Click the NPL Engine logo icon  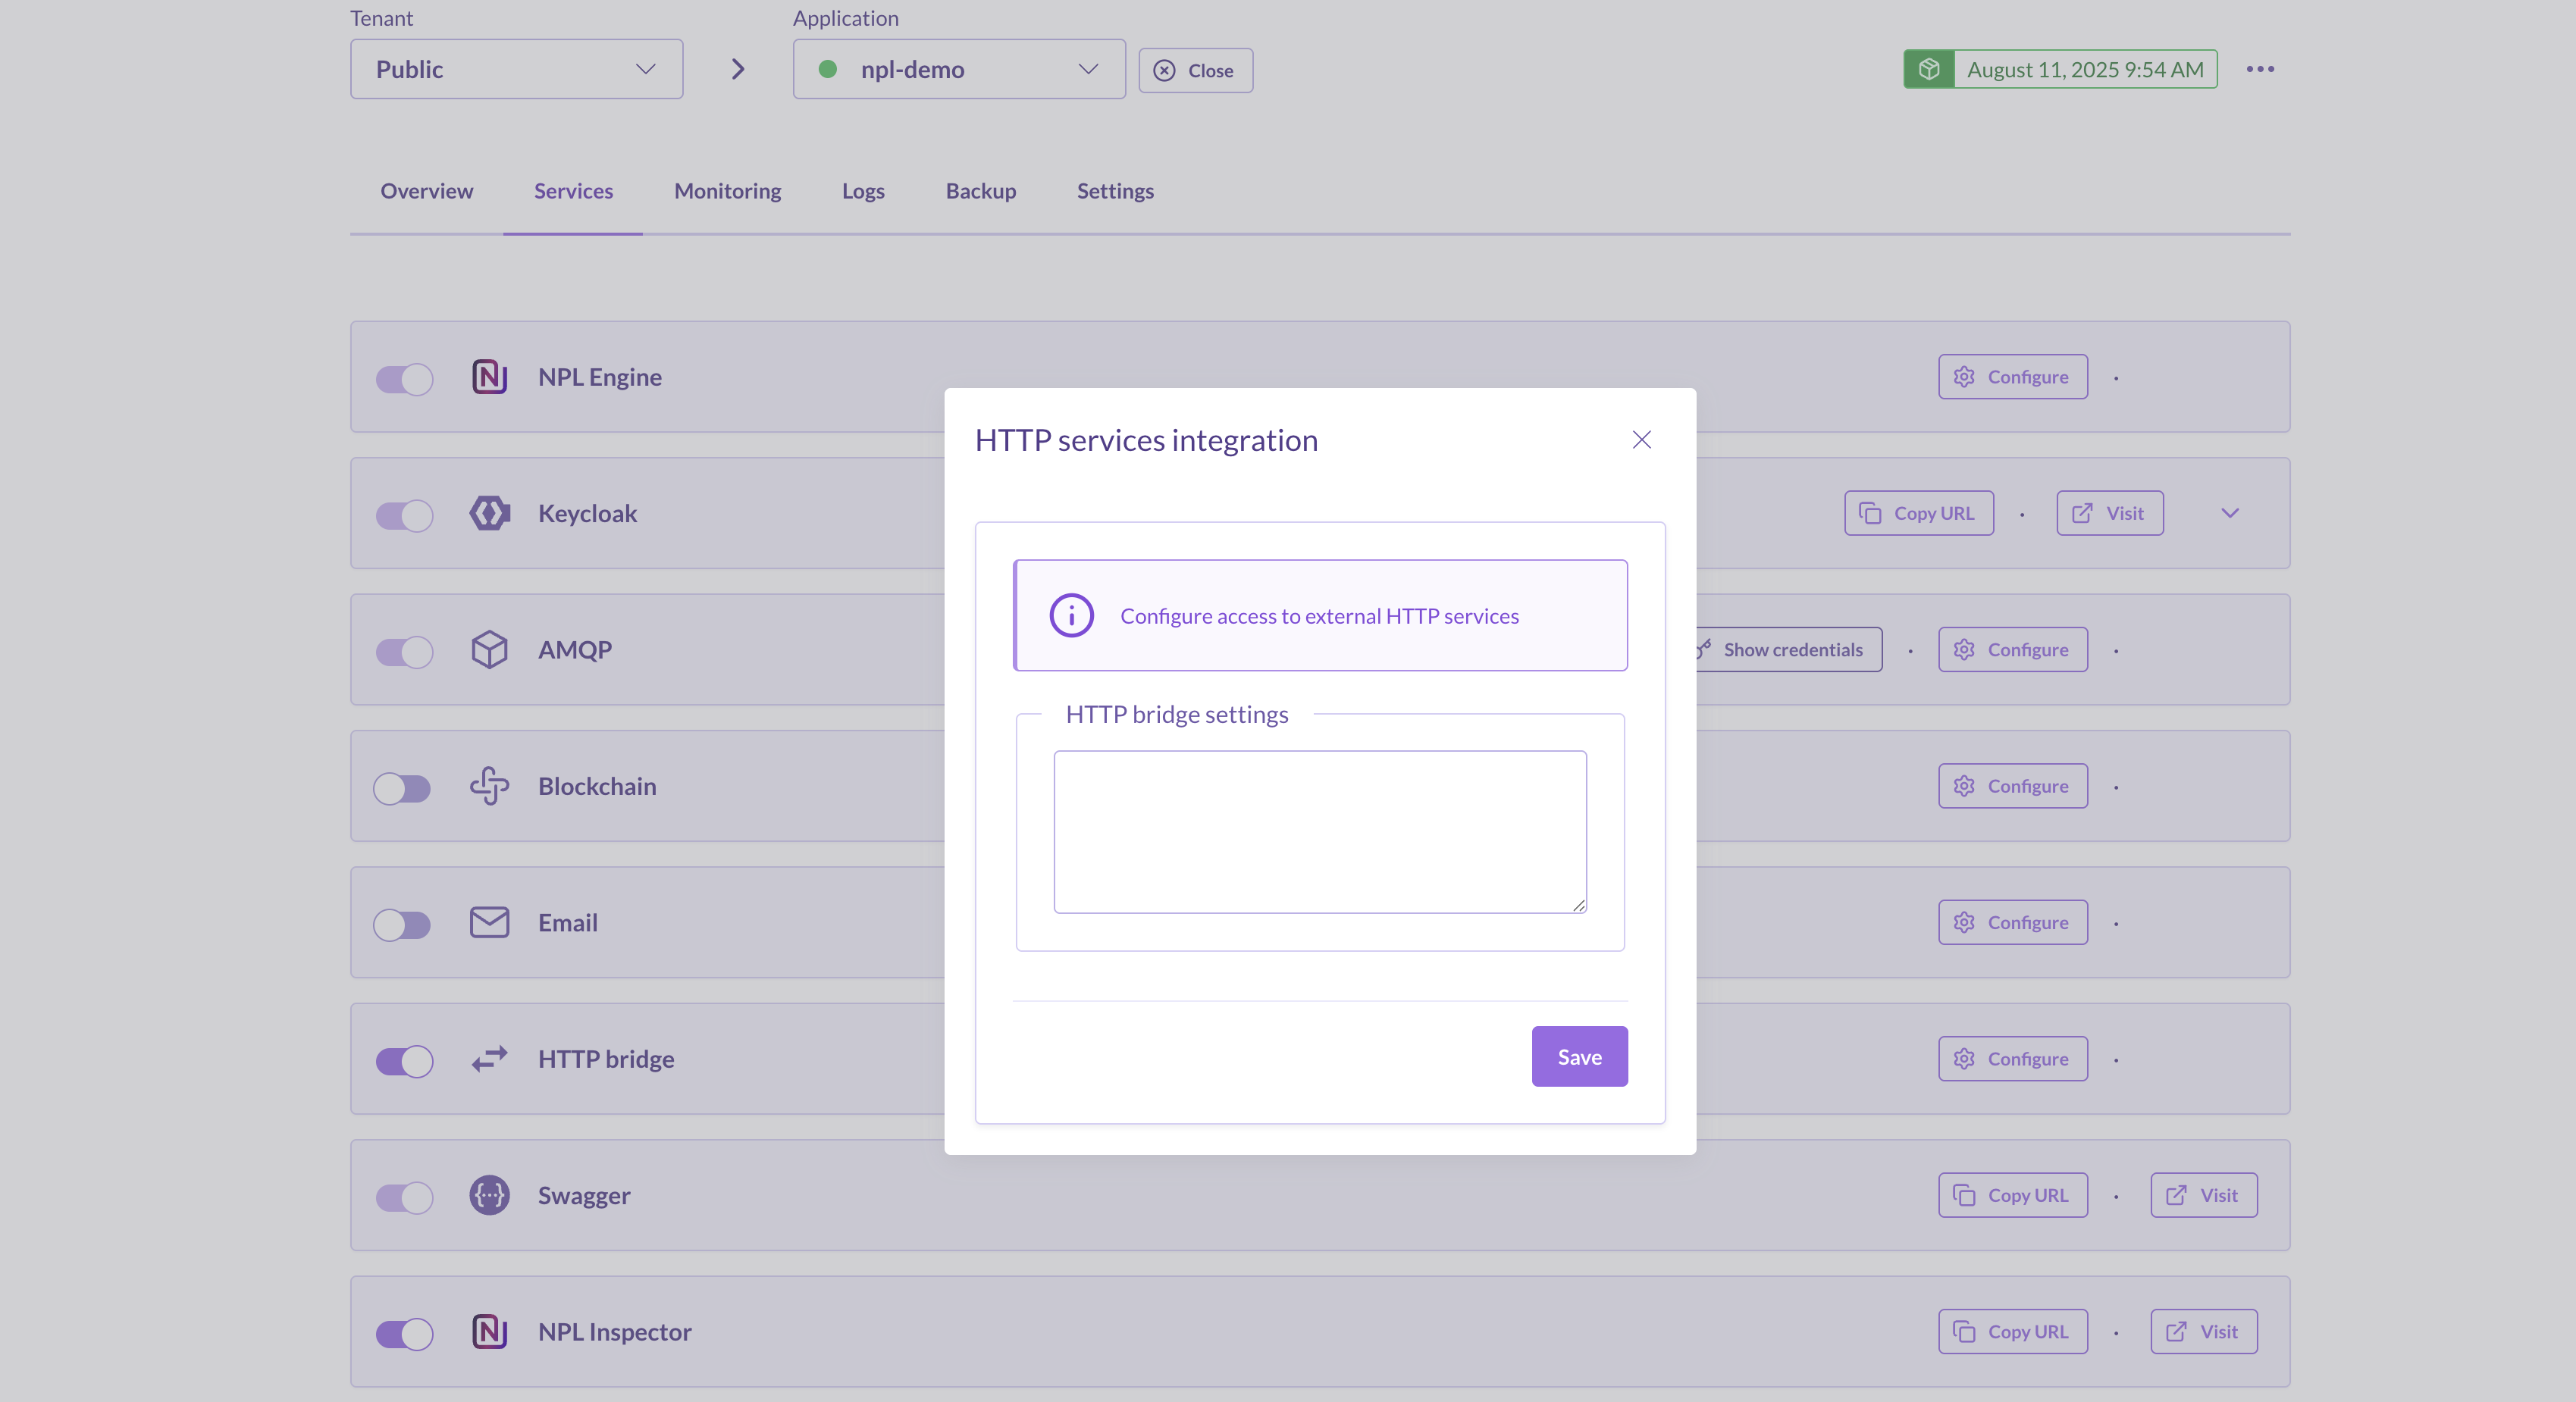(489, 377)
